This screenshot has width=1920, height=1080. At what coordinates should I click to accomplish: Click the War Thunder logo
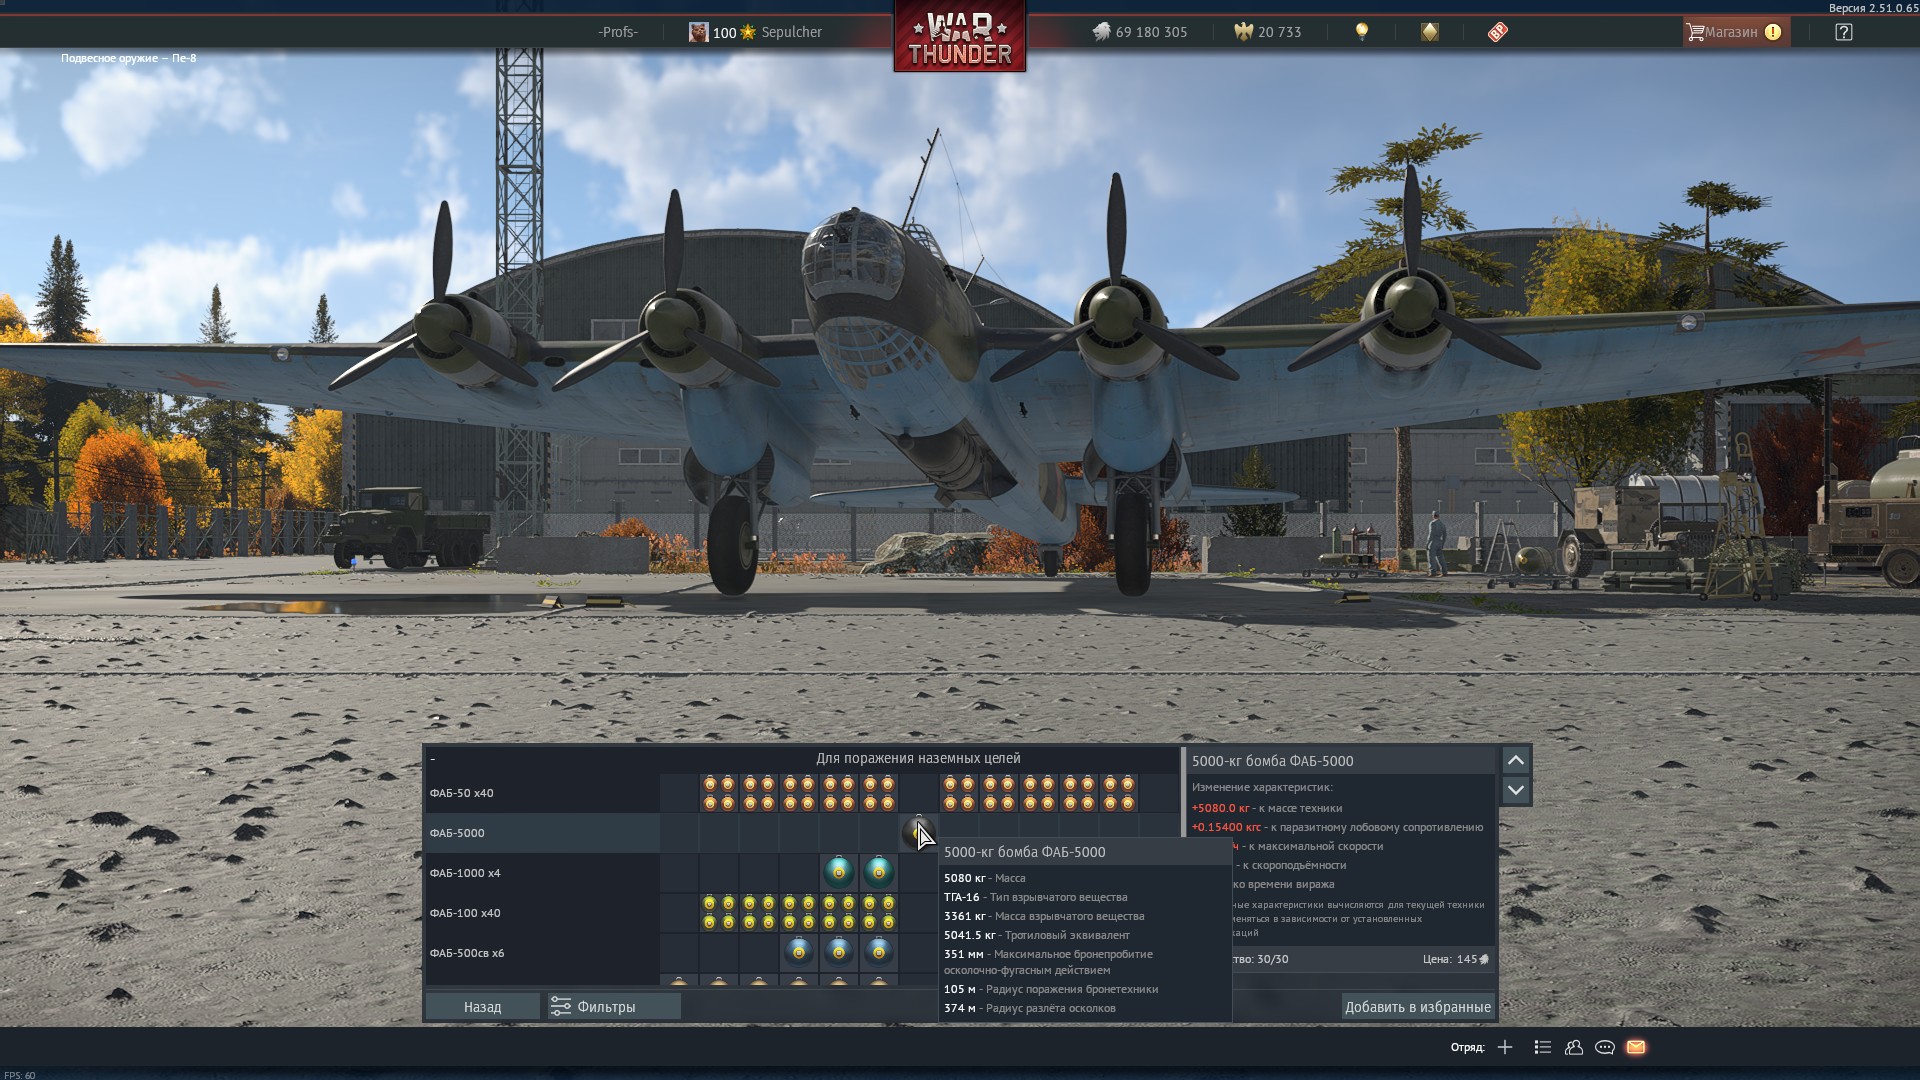point(959,38)
